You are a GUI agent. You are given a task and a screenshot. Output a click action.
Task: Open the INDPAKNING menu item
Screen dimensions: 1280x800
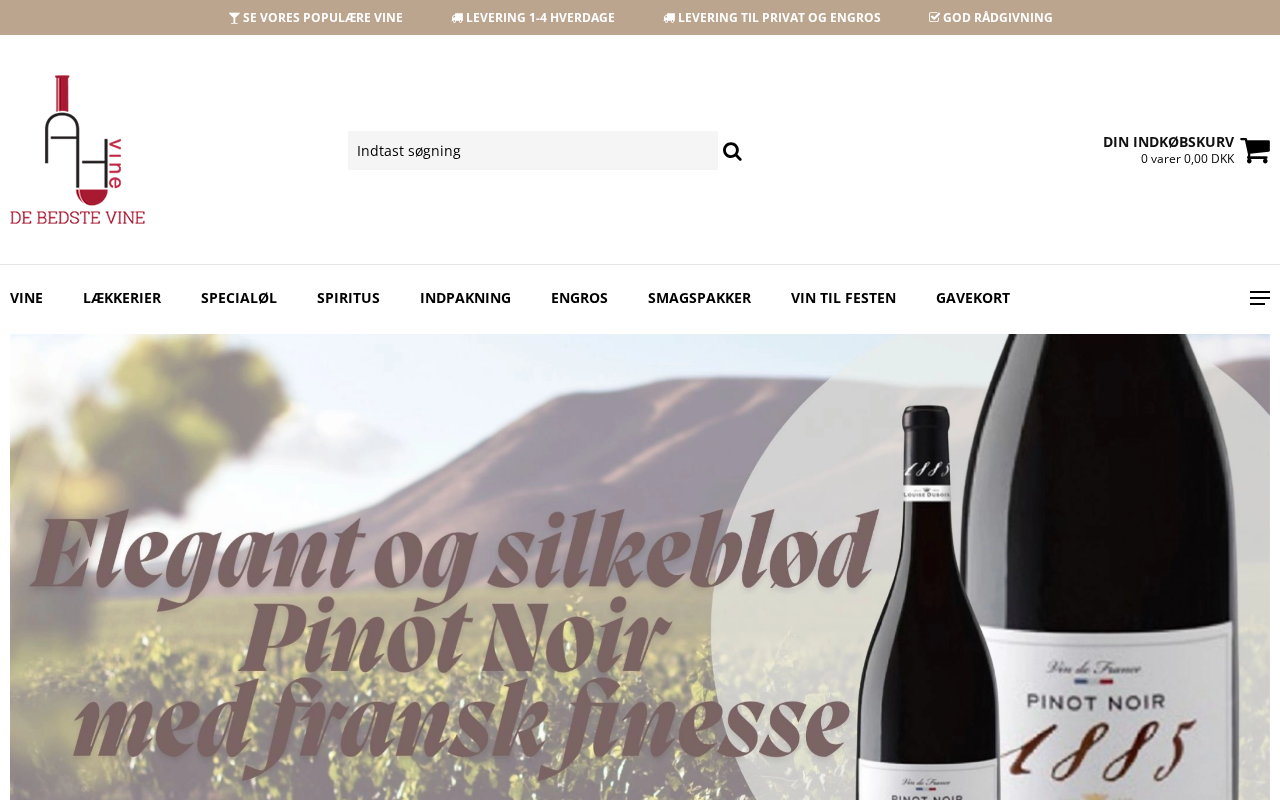pyautogui.click(x=465, y=298)
